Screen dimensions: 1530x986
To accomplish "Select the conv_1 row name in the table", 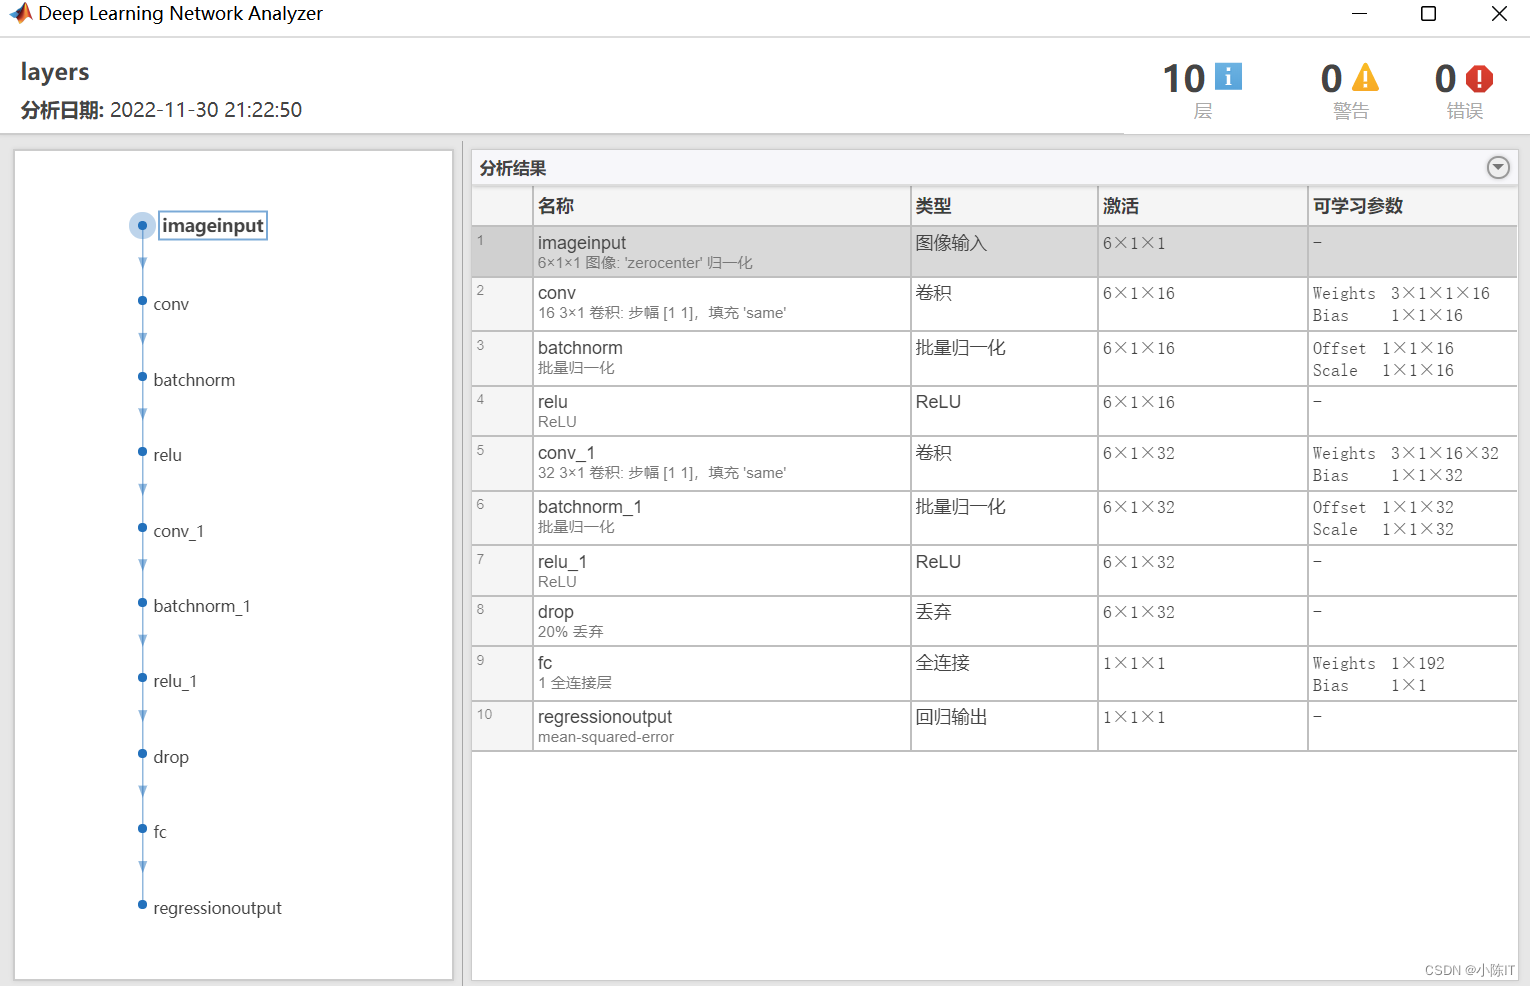I will pyautogui.click(x=566, y=453).
